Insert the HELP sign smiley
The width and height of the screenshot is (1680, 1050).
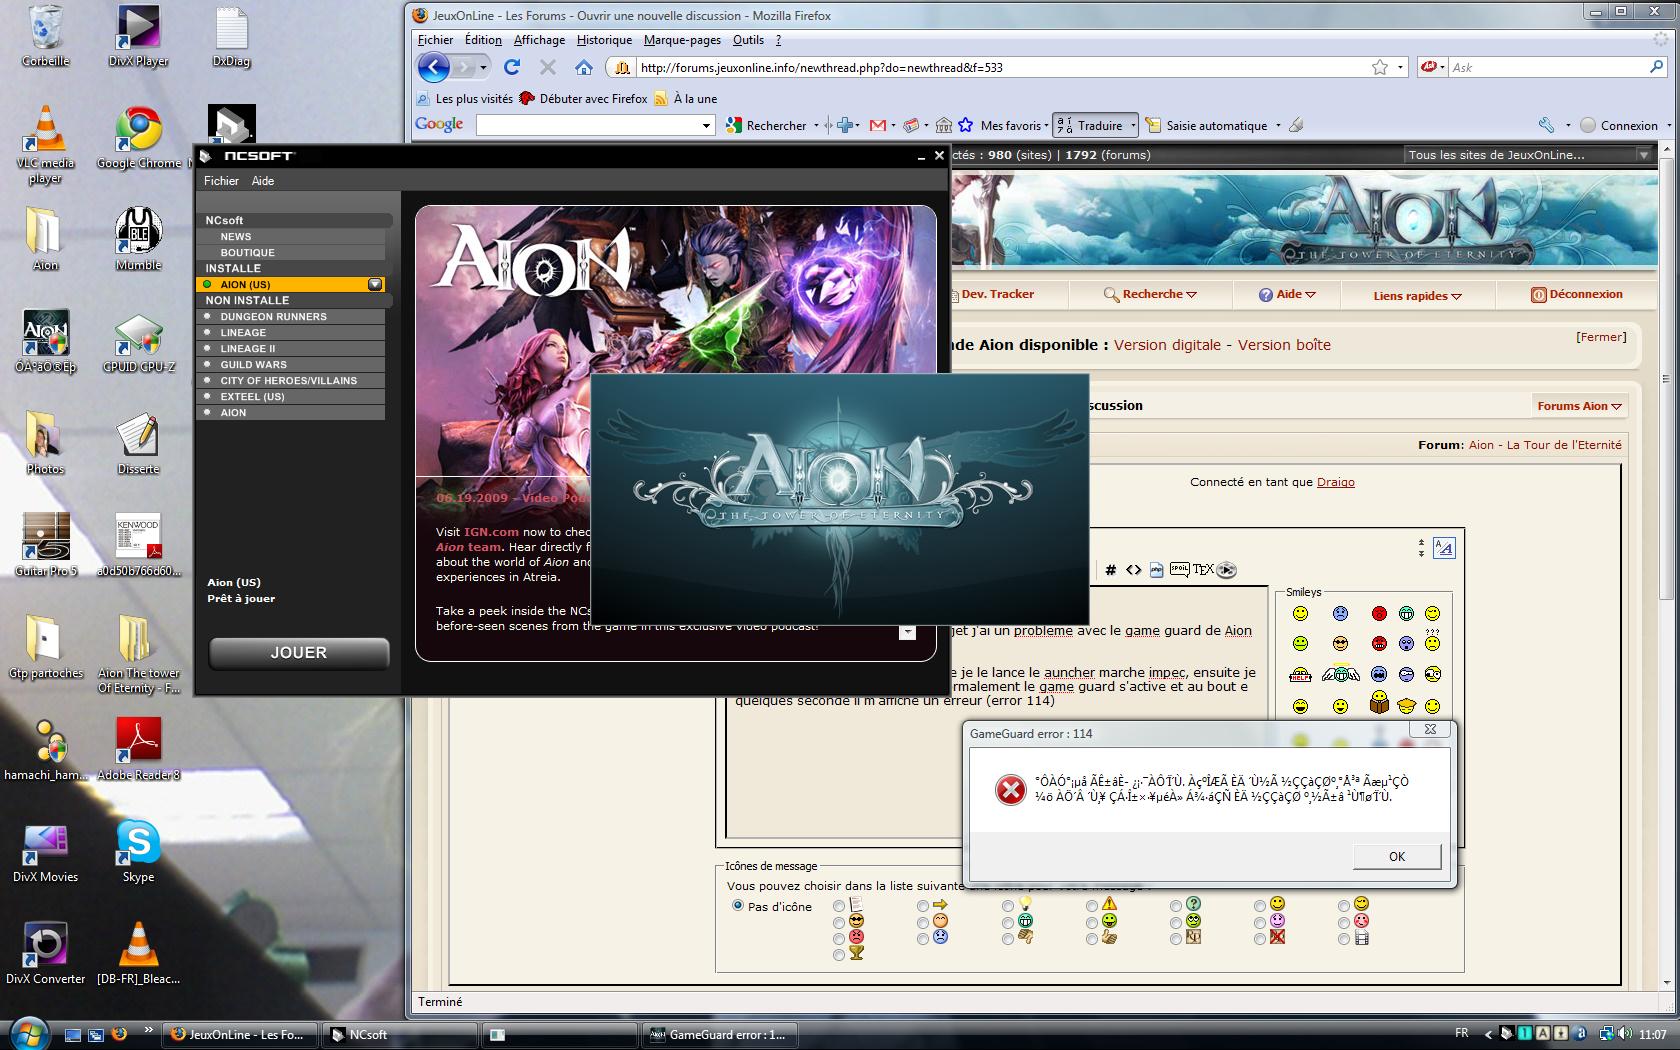(x=1300, y=675)
